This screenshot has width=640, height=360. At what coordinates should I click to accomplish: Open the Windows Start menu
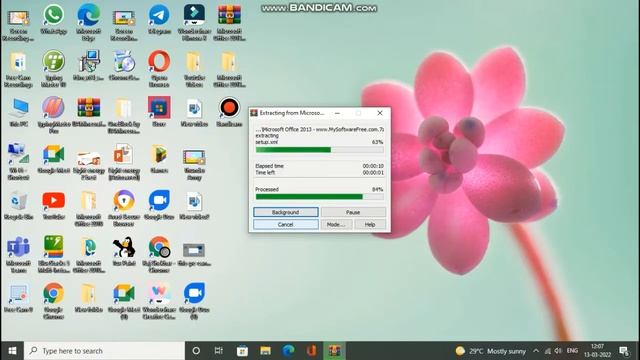[12, 351]
